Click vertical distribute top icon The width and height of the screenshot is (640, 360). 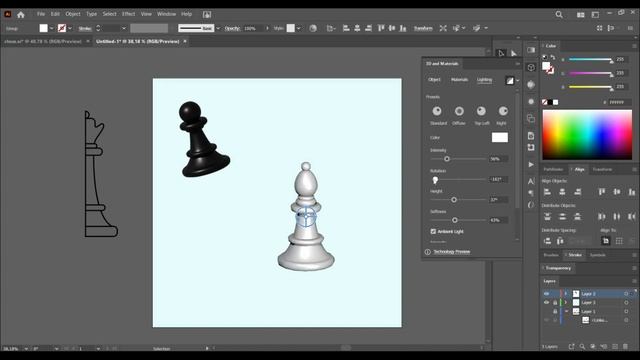547,217
